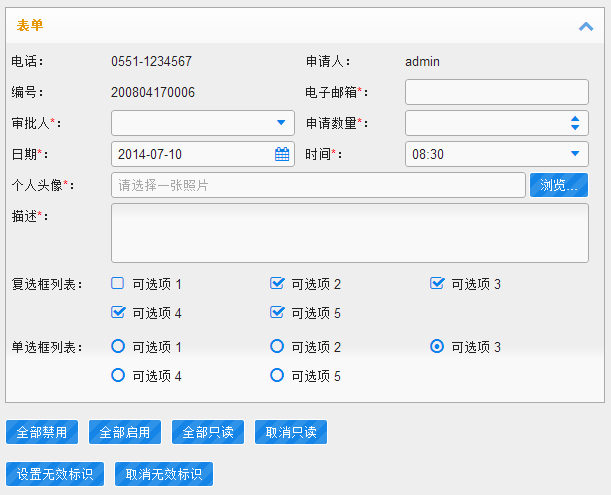Select radio button 可选项 1

[118, 346]
